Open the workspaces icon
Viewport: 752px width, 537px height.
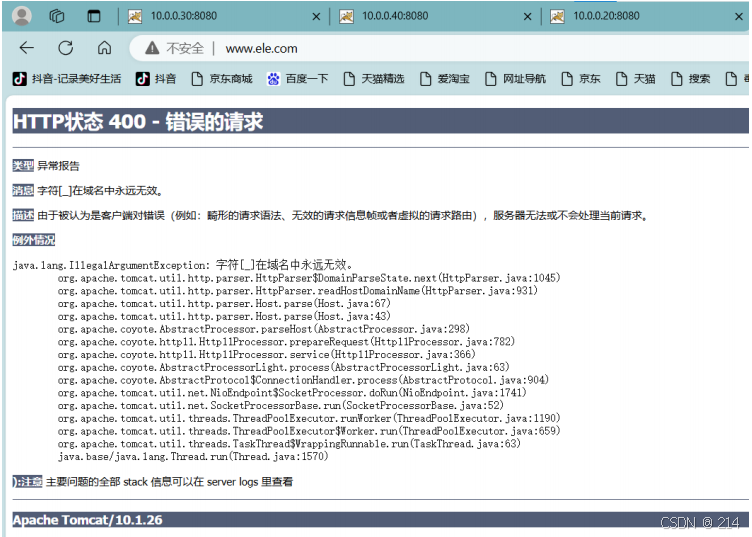coord(57,16)
